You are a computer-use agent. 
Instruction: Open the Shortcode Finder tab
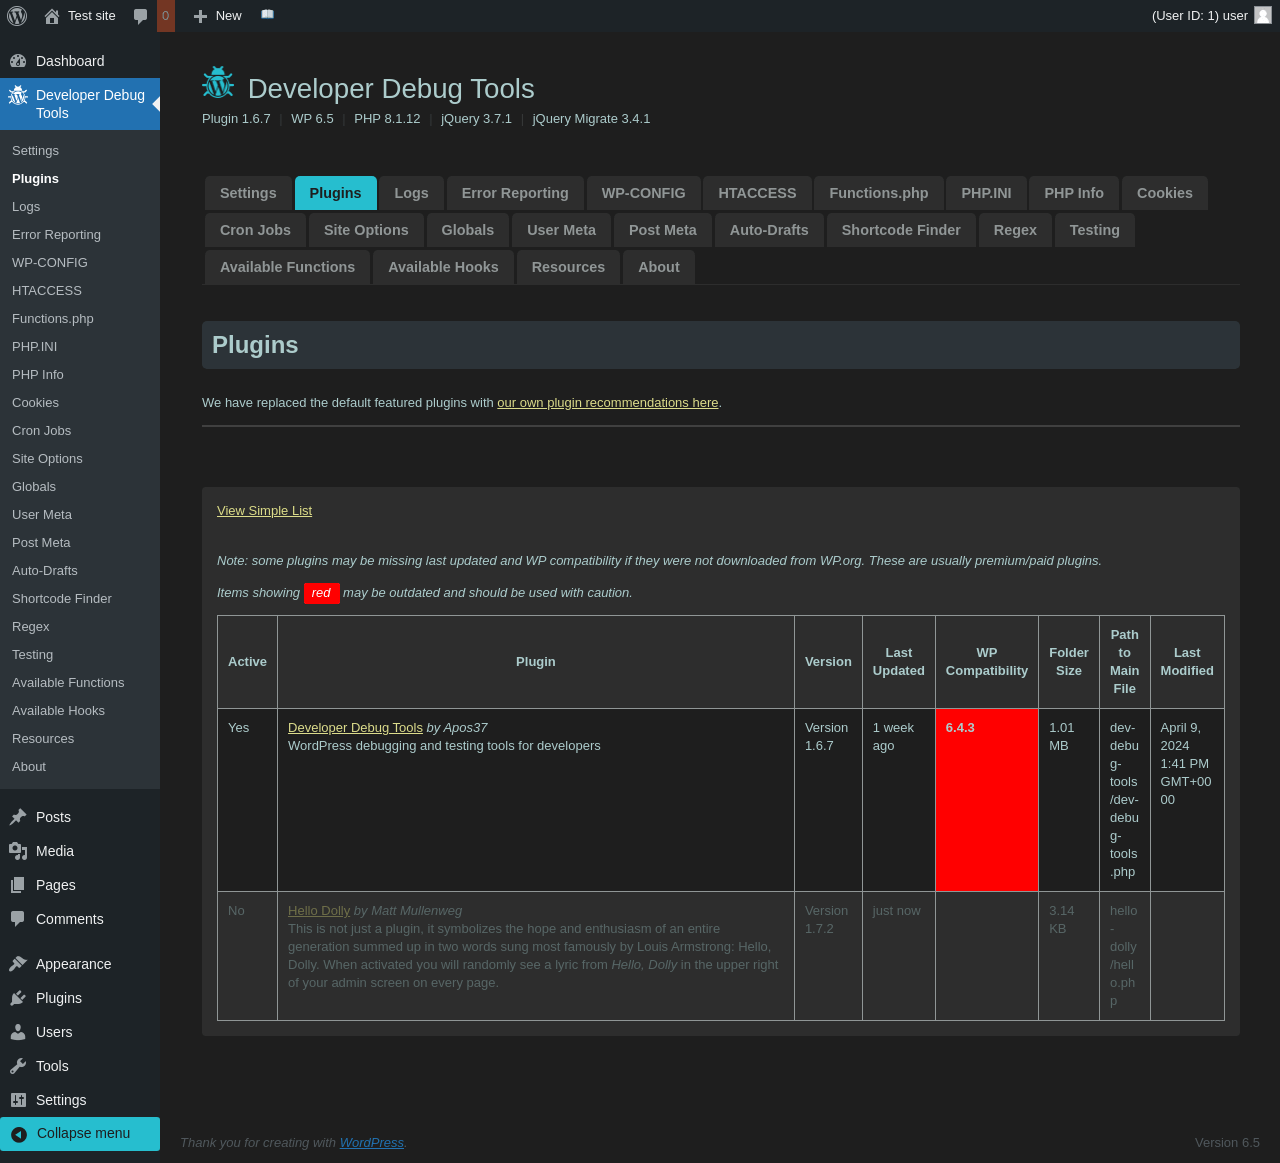[x=900, y=230]
